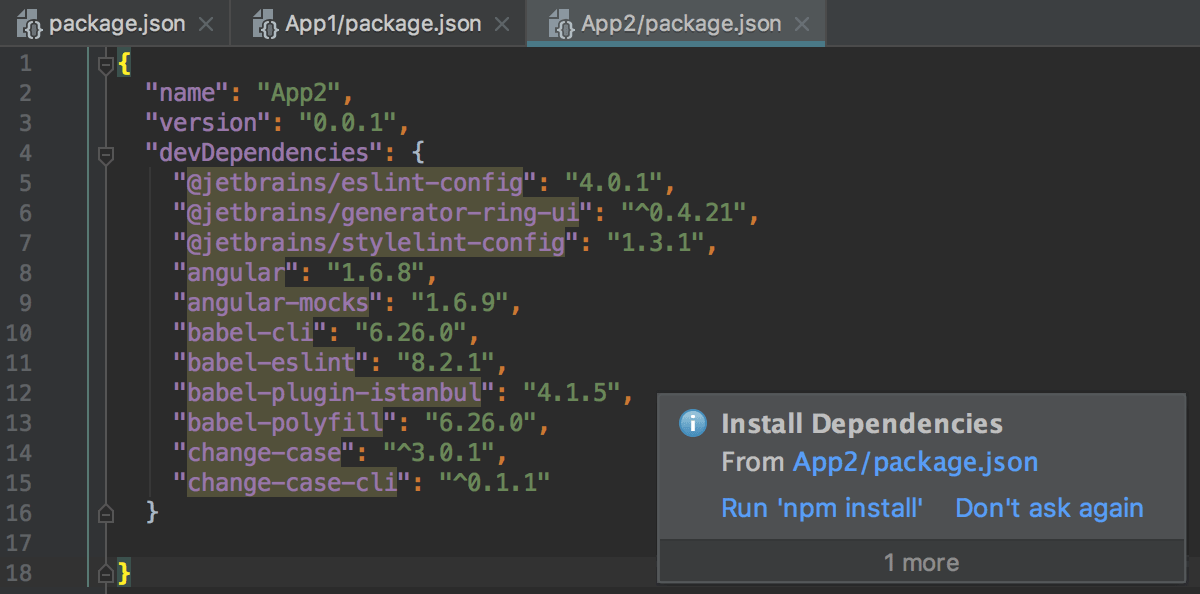This screenshot has height=594, width=1200.
Task: Click the npm file icon on App1/package.json tab
Action: click(265, 23)
